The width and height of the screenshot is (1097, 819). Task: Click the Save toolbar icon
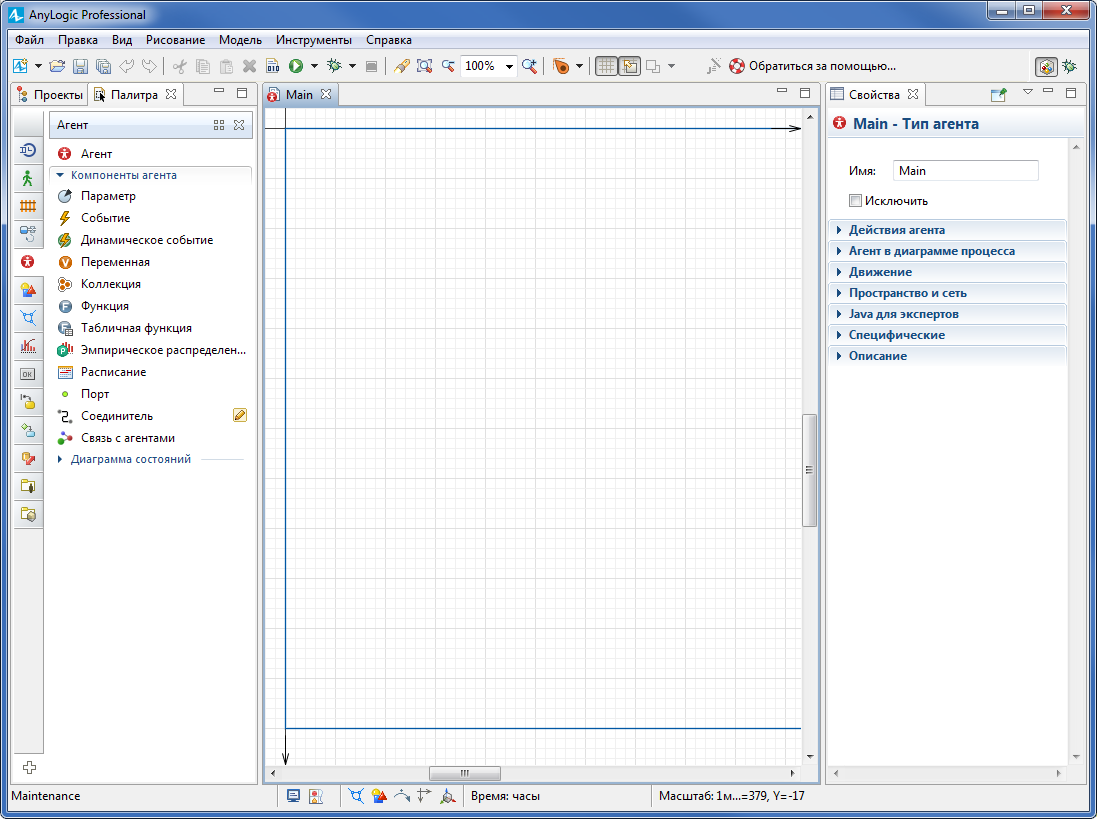[x=80, y=66]
